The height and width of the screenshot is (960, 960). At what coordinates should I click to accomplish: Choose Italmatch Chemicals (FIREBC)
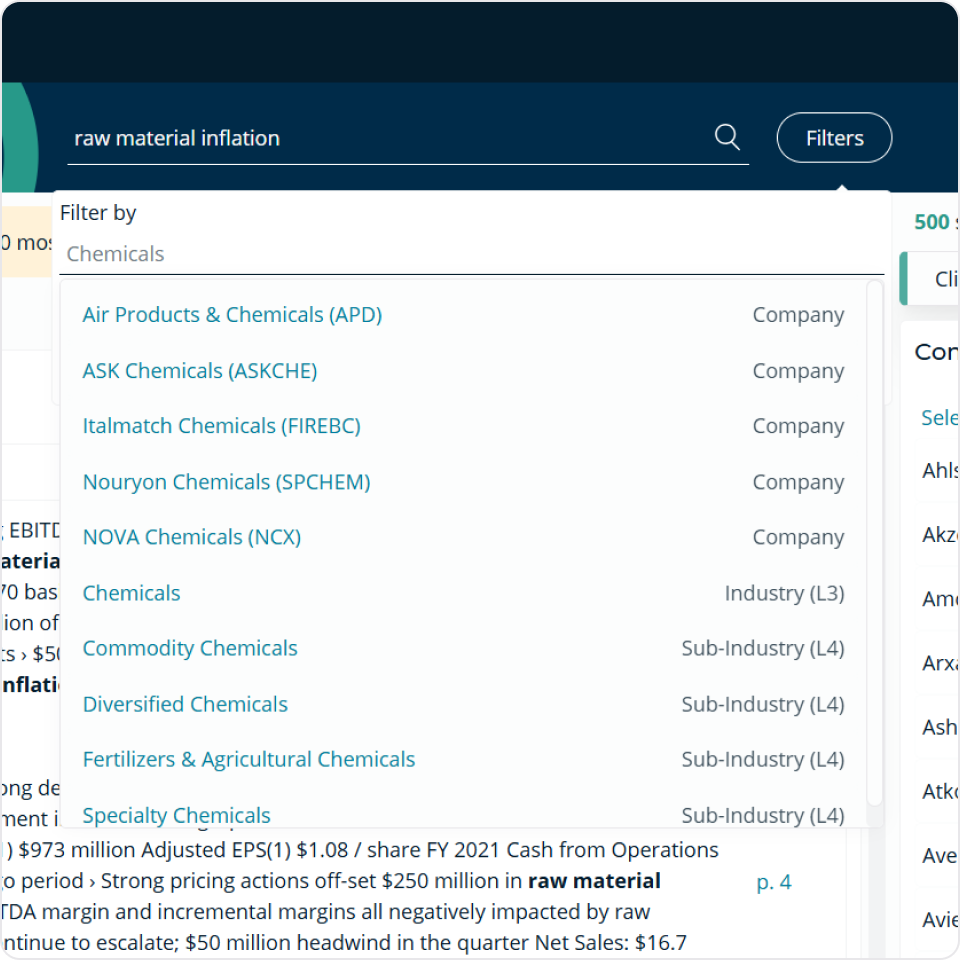coord(463,426)
